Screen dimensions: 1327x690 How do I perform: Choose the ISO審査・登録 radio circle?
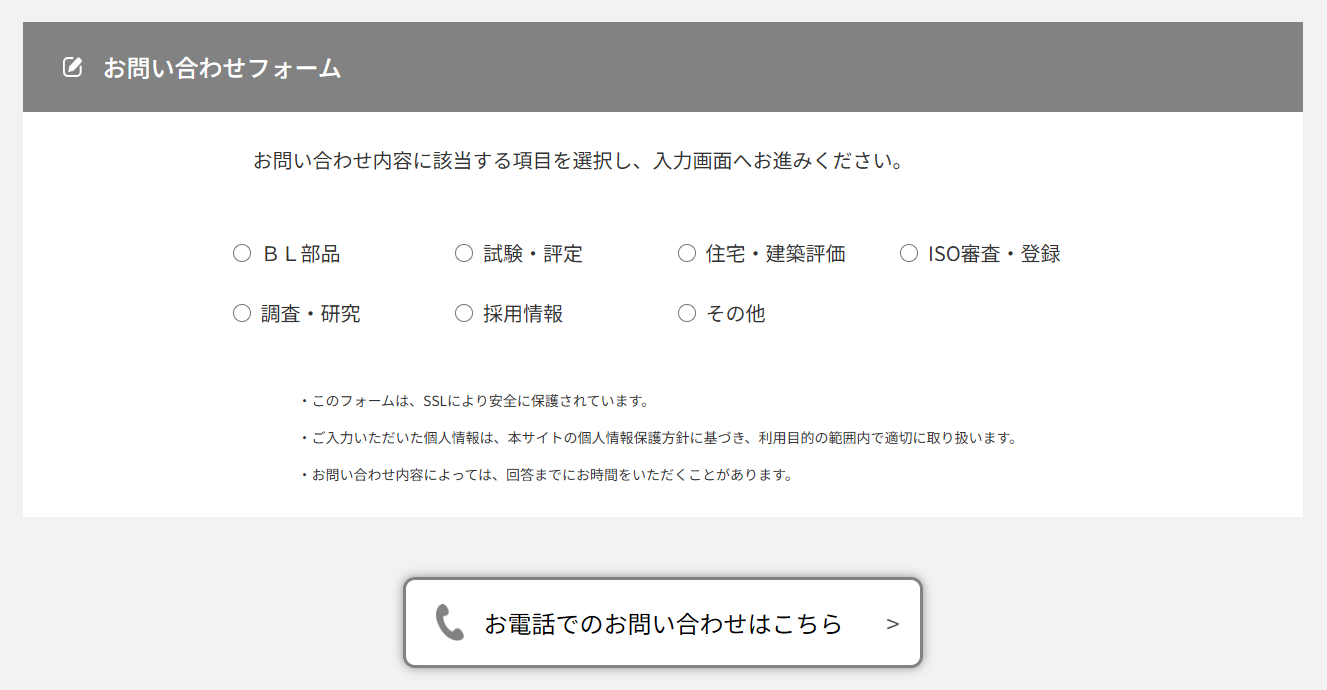point(909,254)
